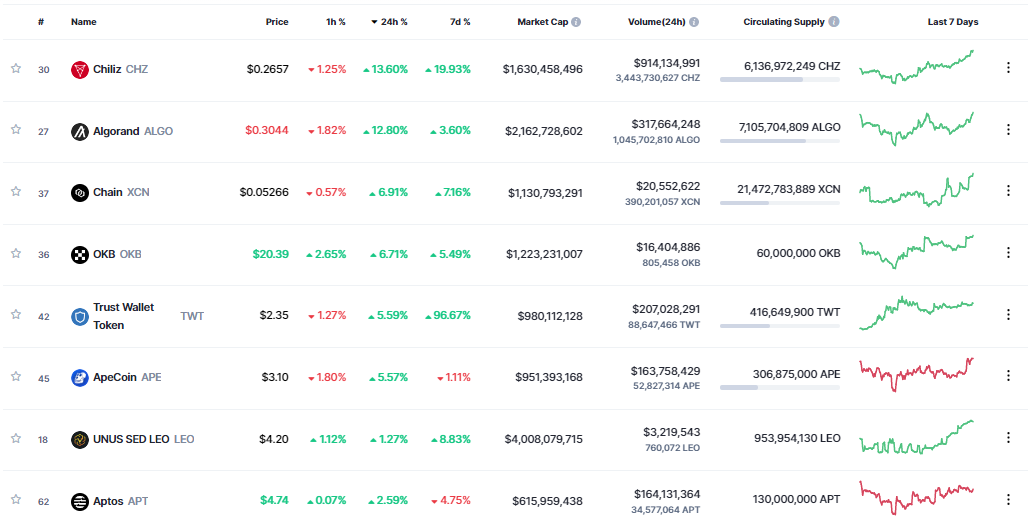Star Trust Wallet Token for watchlist

(x=16, y=315)
